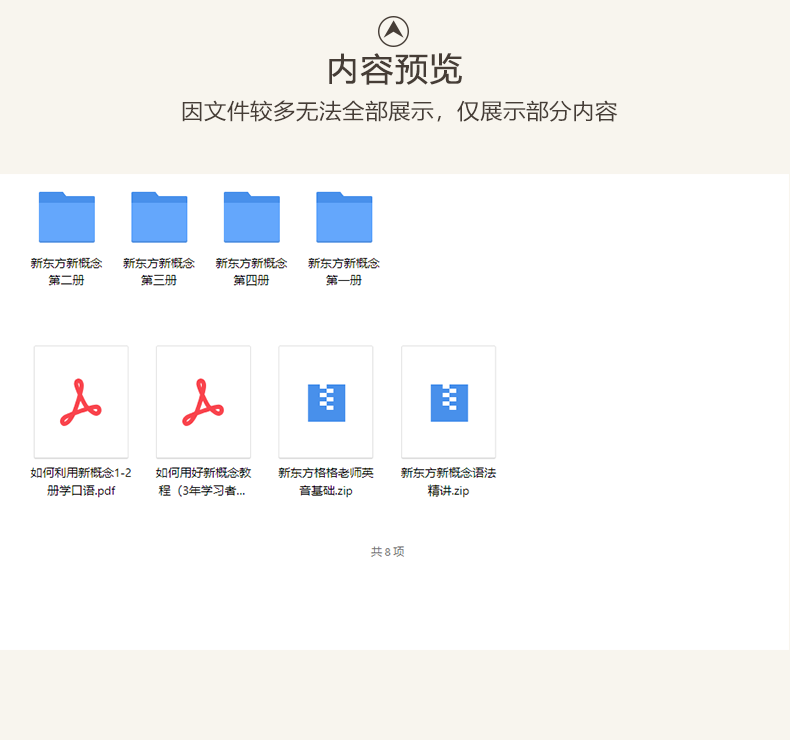
Task: Click the 共 8 项 item count text
Action: (387, 552)
